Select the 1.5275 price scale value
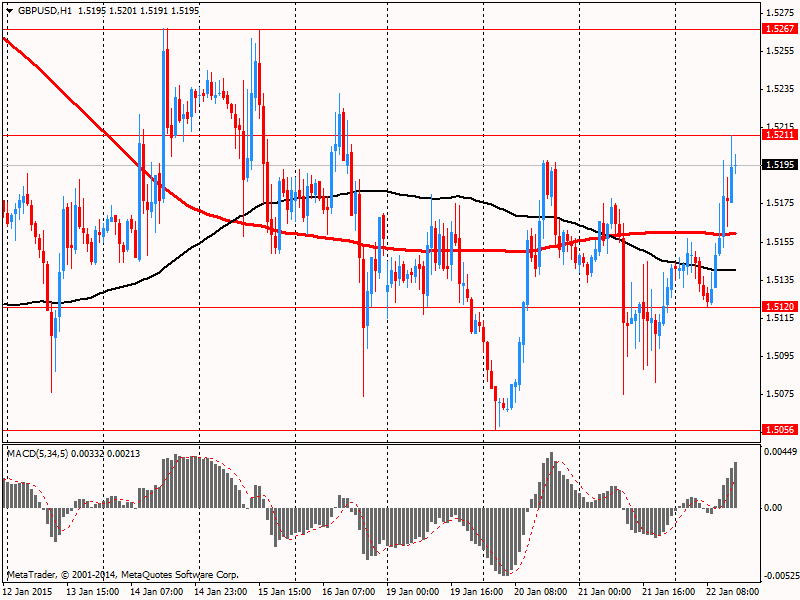The width and height of the screenshot is (800, 600). tap(781, 12)
